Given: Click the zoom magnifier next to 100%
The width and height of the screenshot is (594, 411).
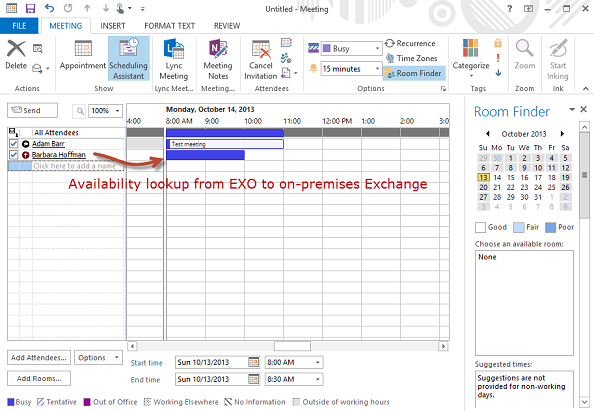Looking at the screenshot, I should [x=80, y=111].
